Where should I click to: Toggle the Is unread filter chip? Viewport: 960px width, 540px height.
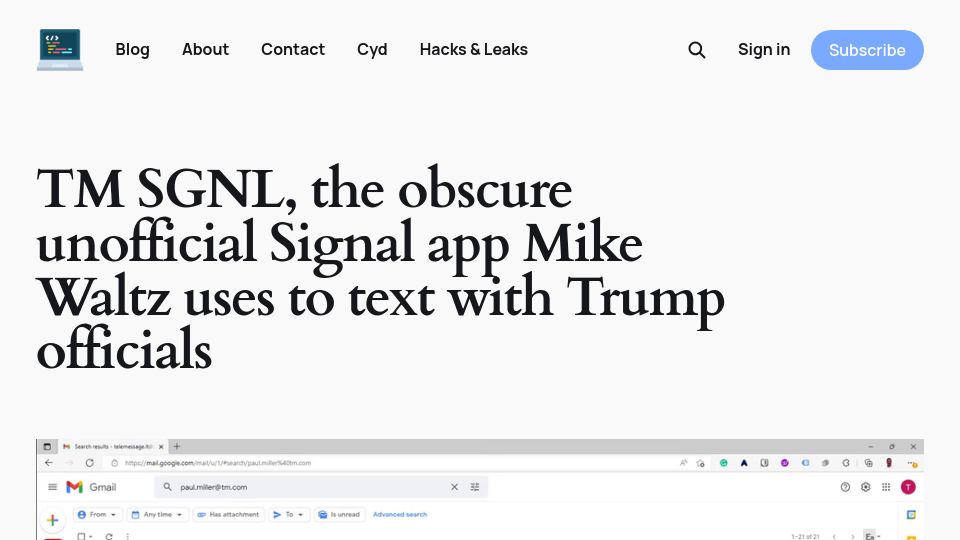coord(339,514)
